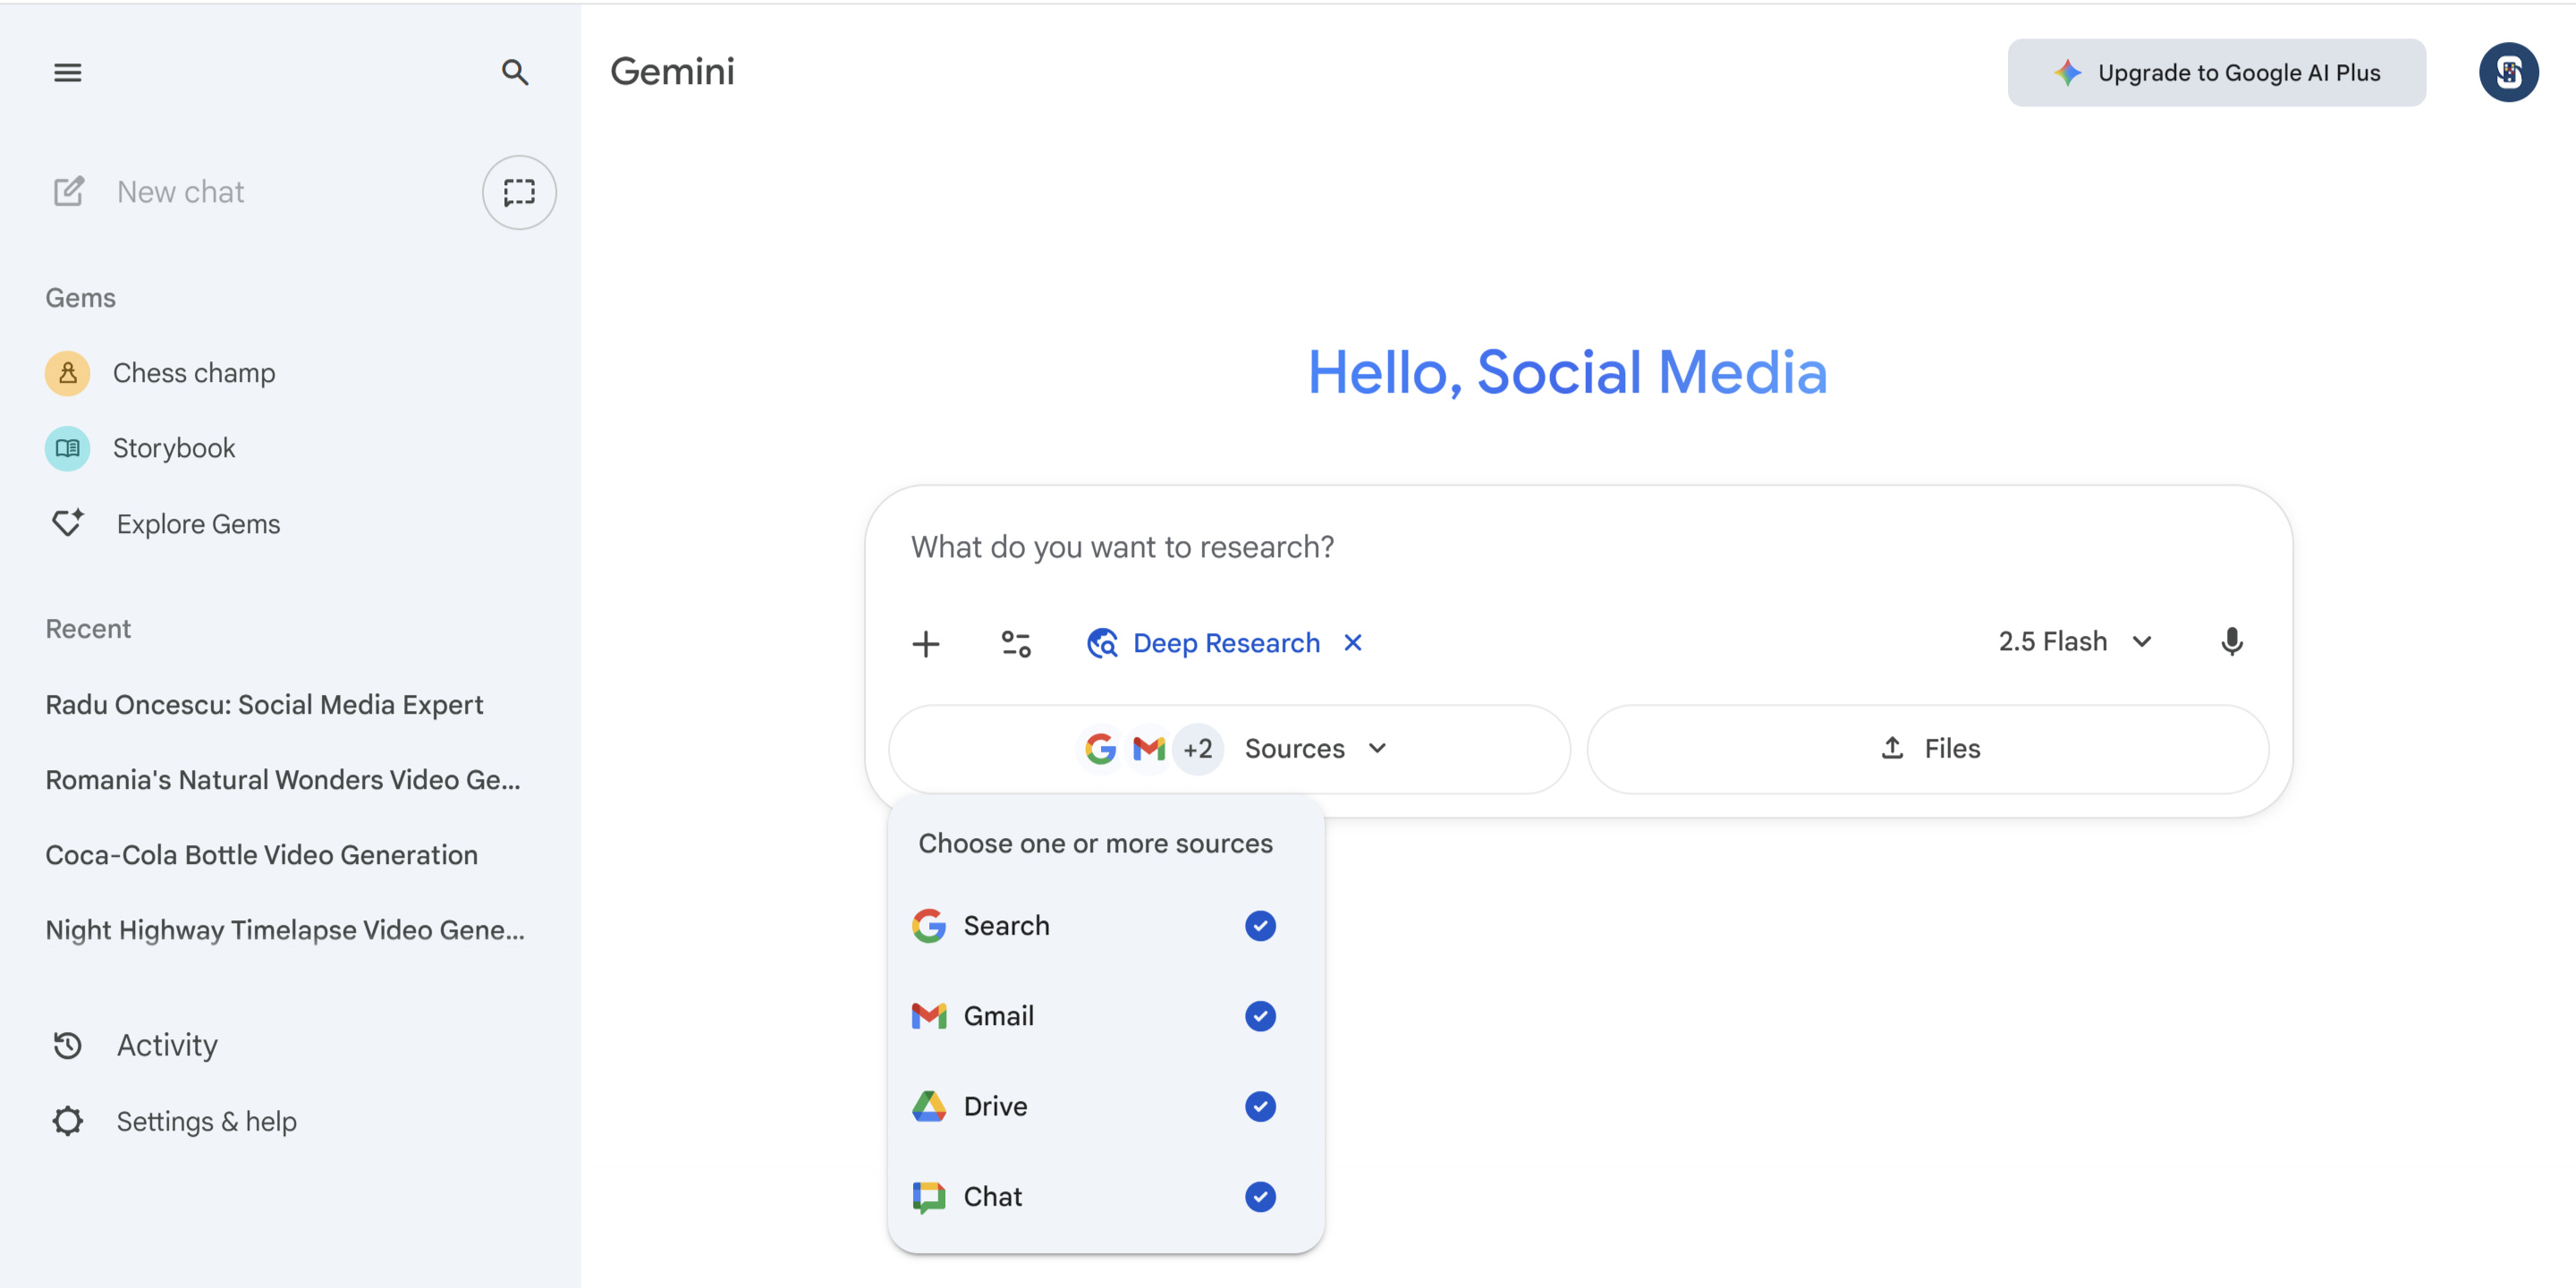Open the account profile avatar

(x=2507, y=72)
